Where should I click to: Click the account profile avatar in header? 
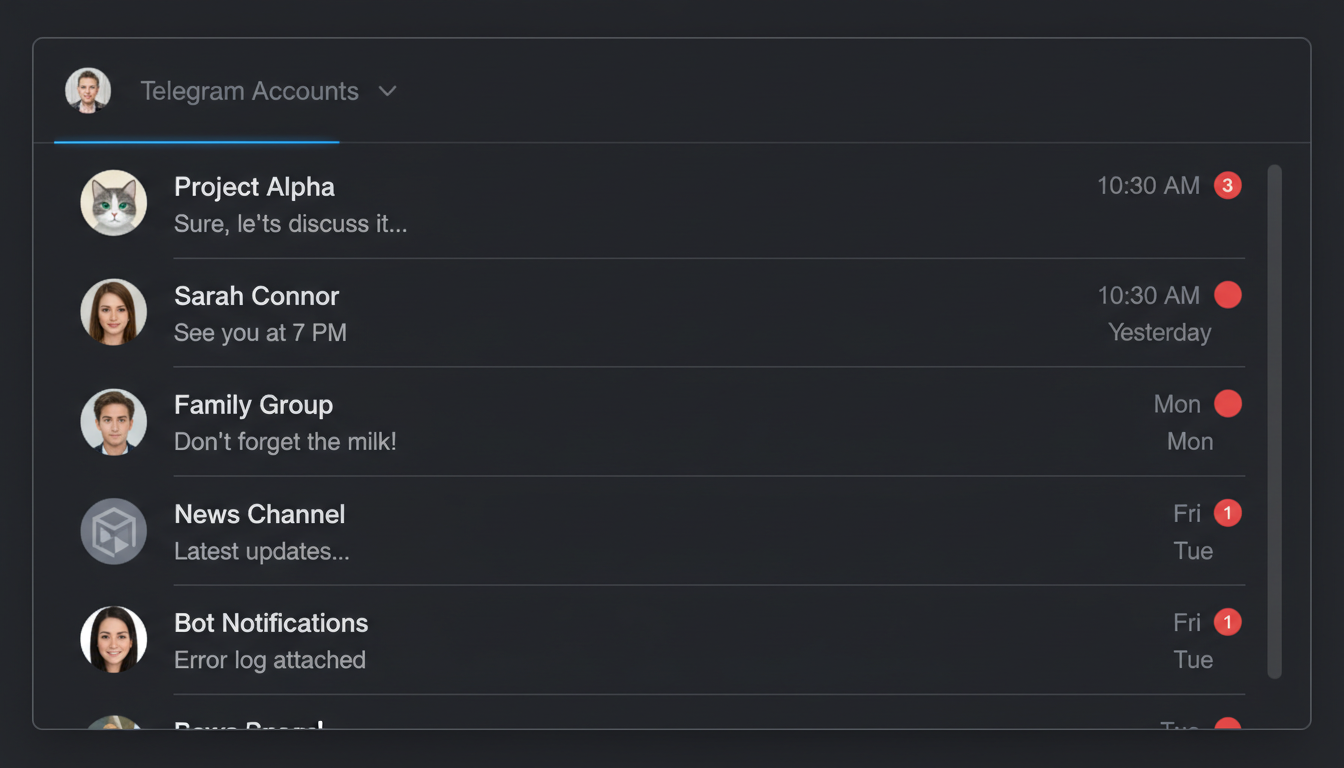click(88, 91)
